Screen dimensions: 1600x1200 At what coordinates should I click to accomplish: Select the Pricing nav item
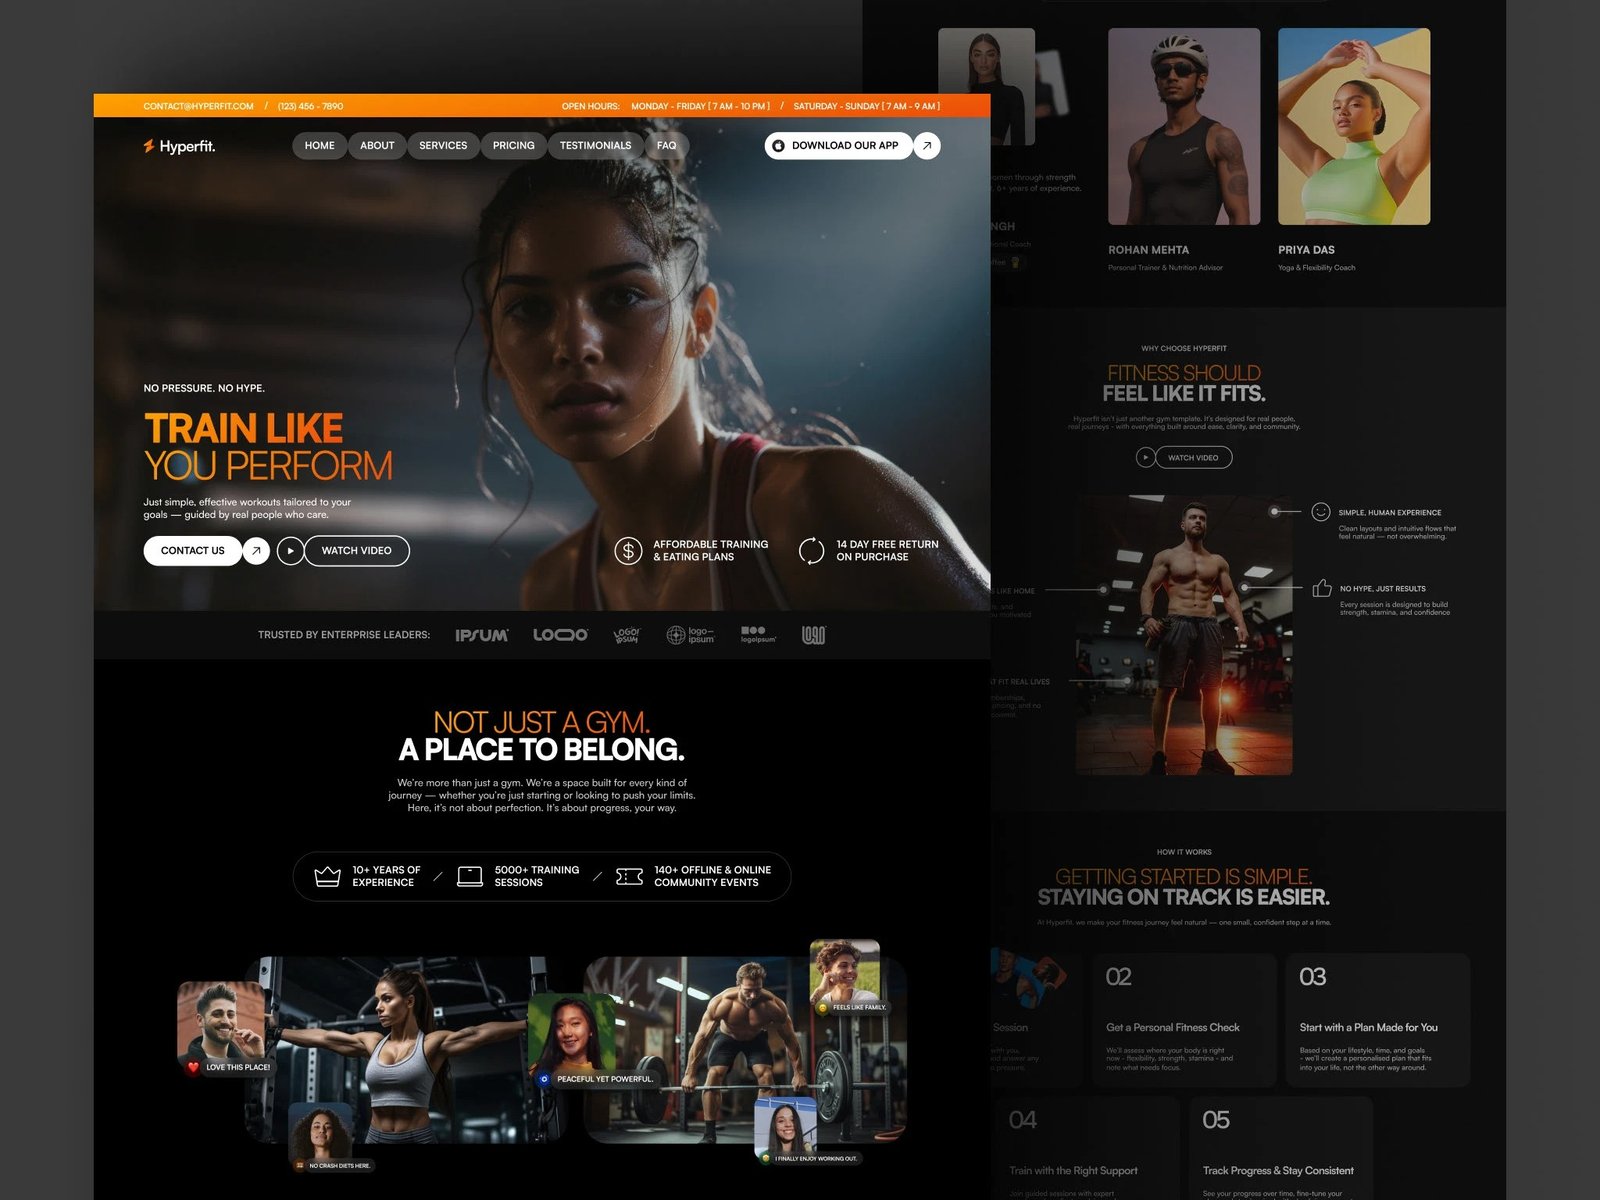click(x=514, y=146)
